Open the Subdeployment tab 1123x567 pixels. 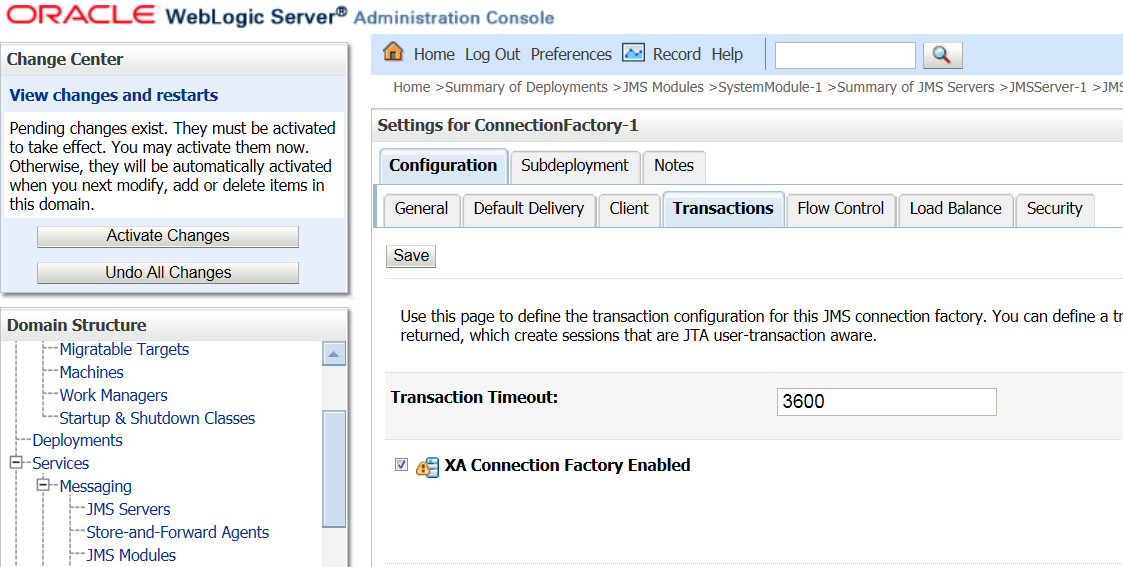574,165
